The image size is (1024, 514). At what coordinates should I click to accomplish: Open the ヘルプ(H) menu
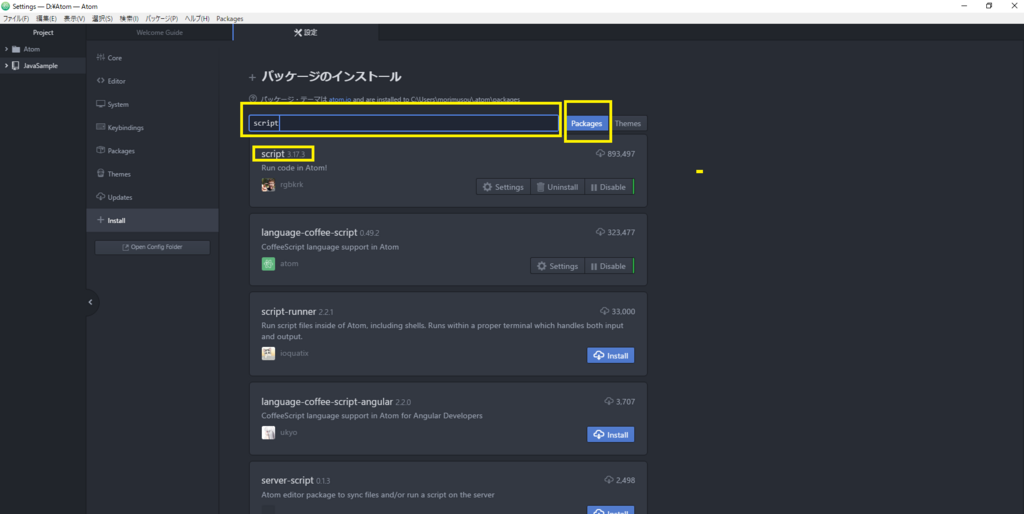click(197, 19)
